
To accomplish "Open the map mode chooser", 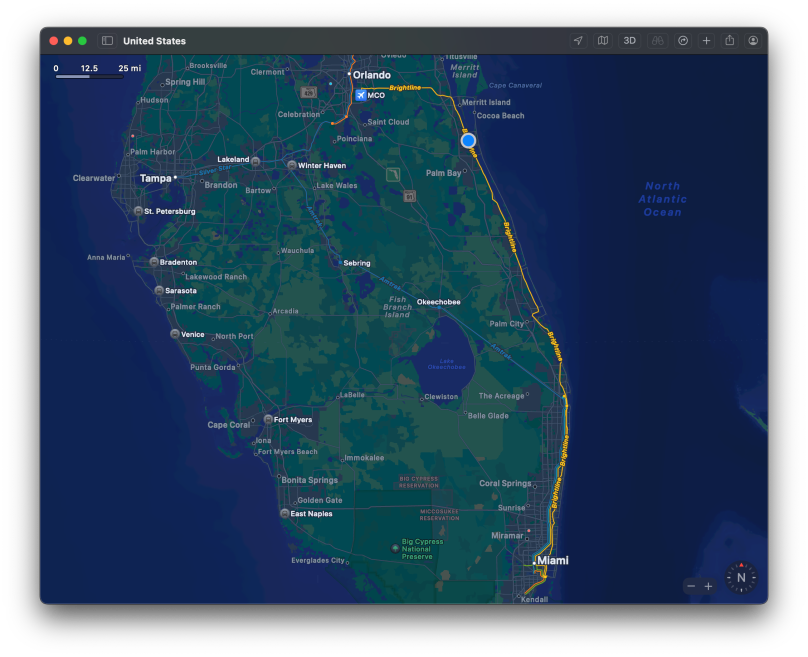I will point(602,41).
